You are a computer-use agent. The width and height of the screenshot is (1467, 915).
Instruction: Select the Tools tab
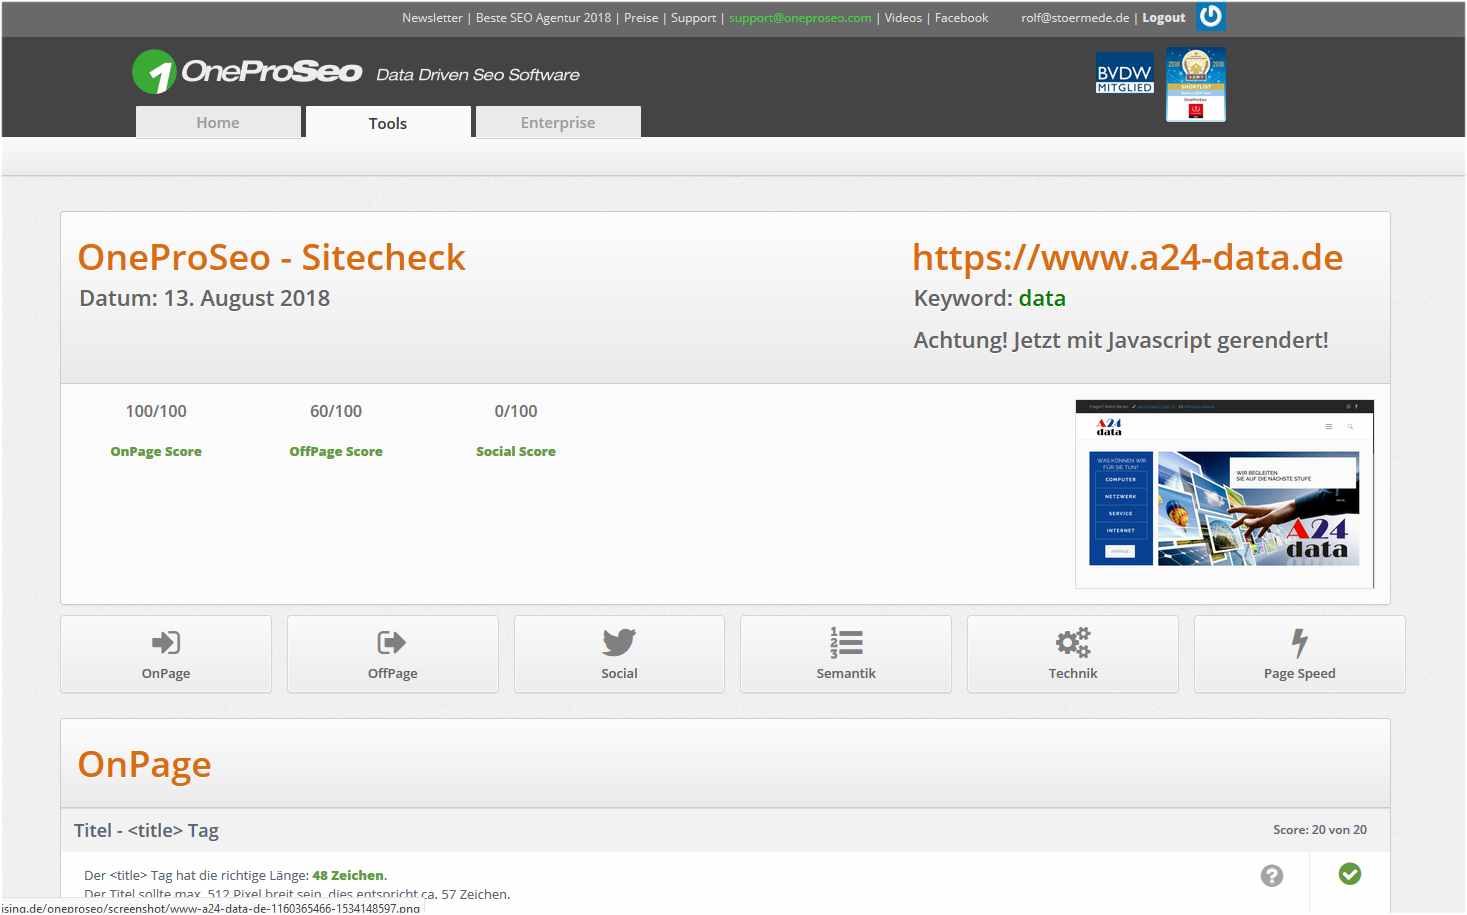[388, 123]
